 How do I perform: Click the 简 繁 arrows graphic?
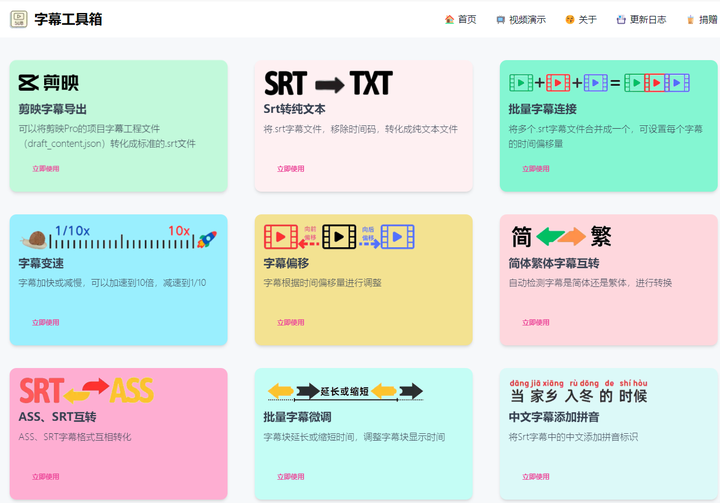(x=561, y=237)
